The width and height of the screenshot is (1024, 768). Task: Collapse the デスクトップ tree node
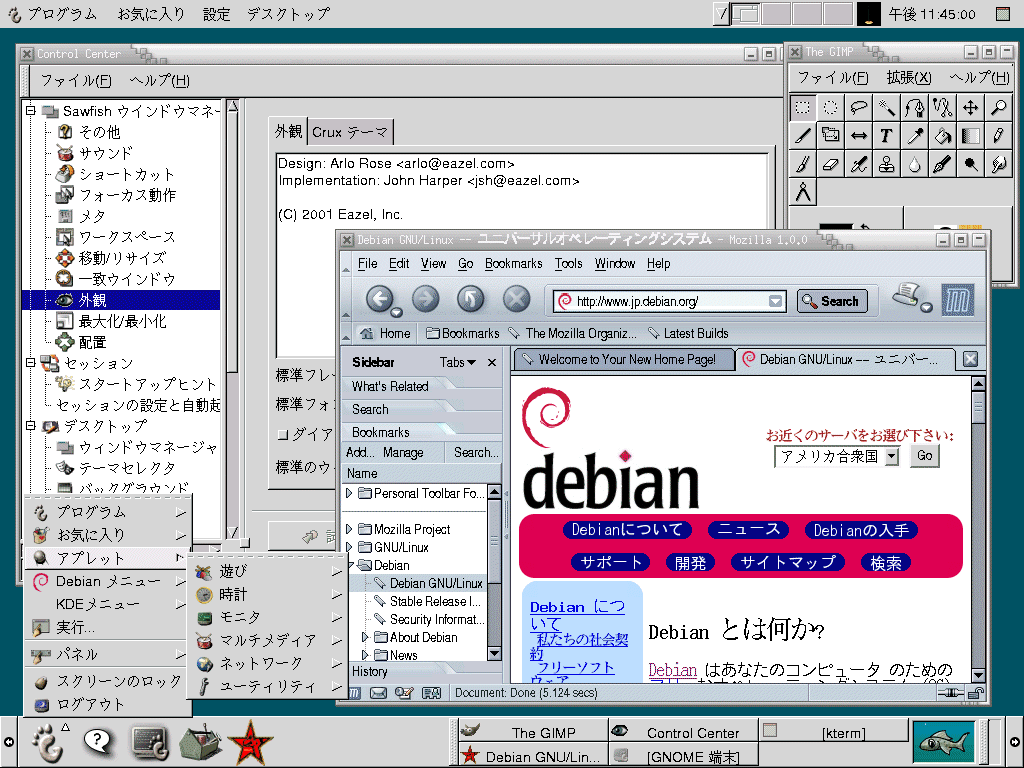click(x=31, y=425)
